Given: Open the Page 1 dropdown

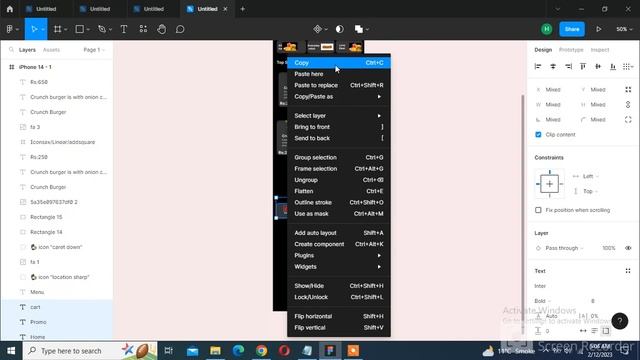Looking at the screenshot, I should point(94,50).
